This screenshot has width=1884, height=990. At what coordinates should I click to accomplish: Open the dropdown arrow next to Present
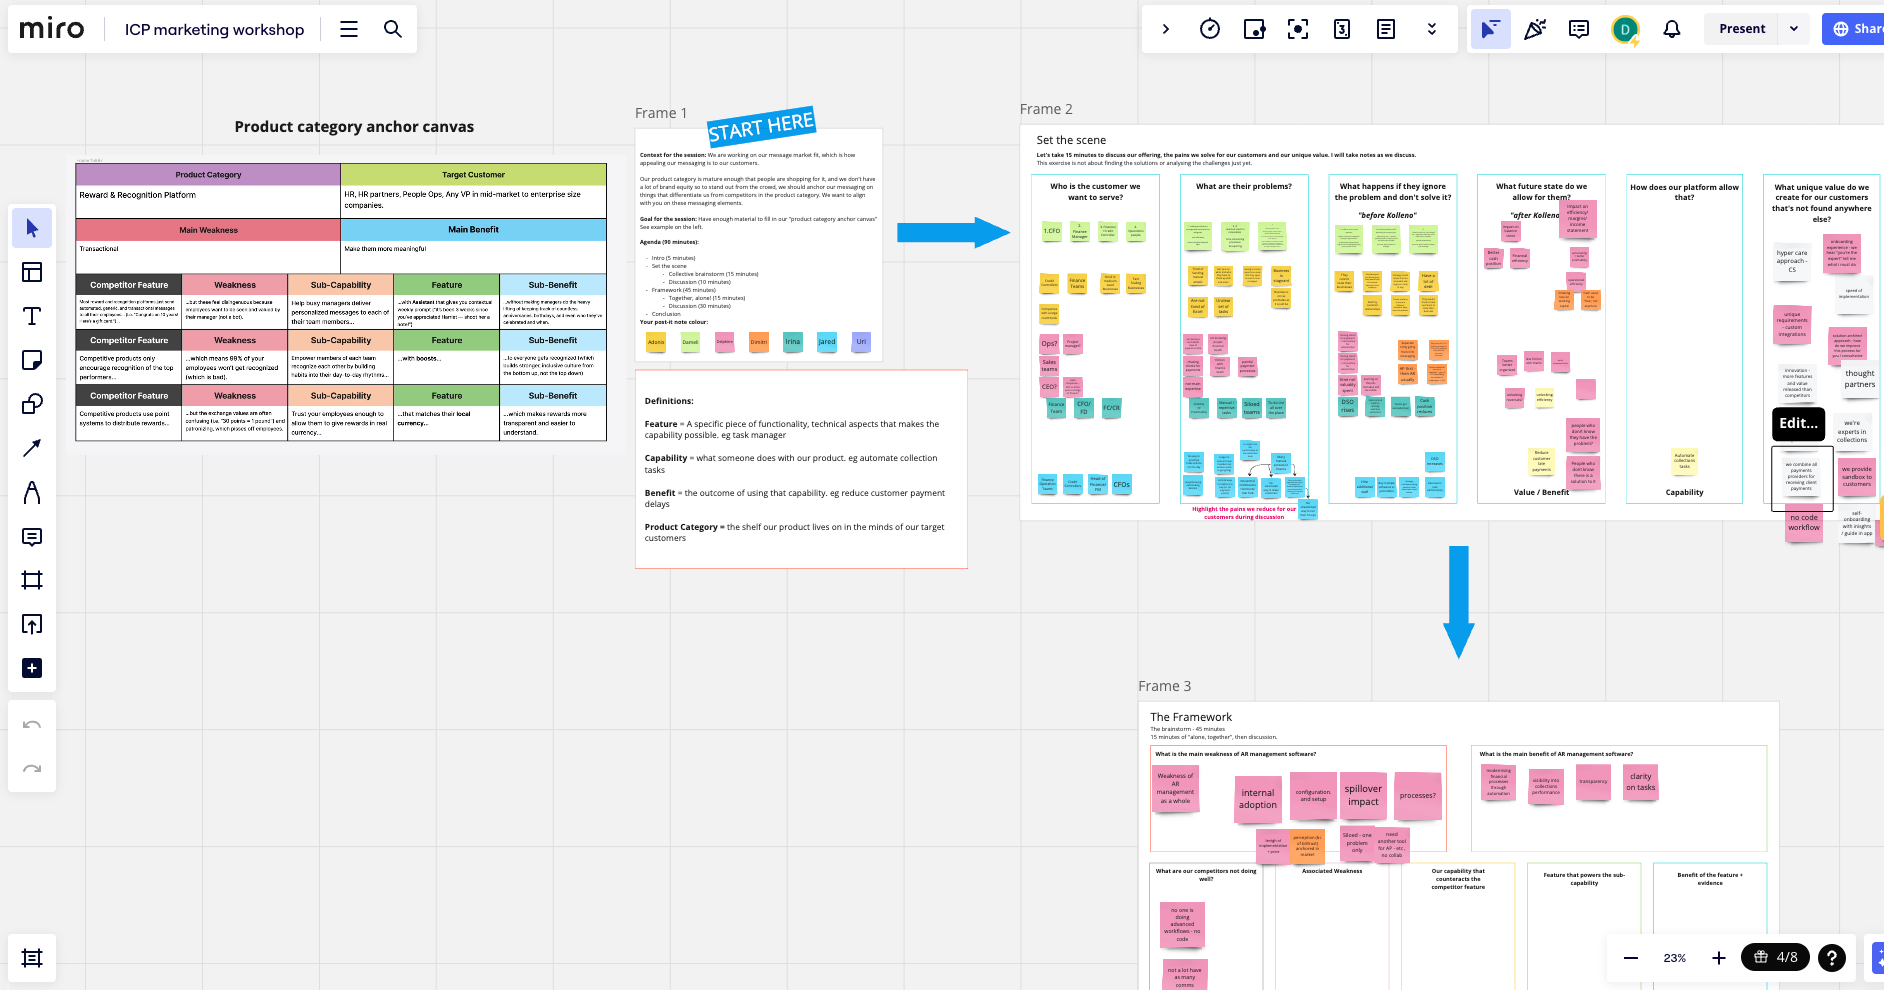tap(1794, 29)
